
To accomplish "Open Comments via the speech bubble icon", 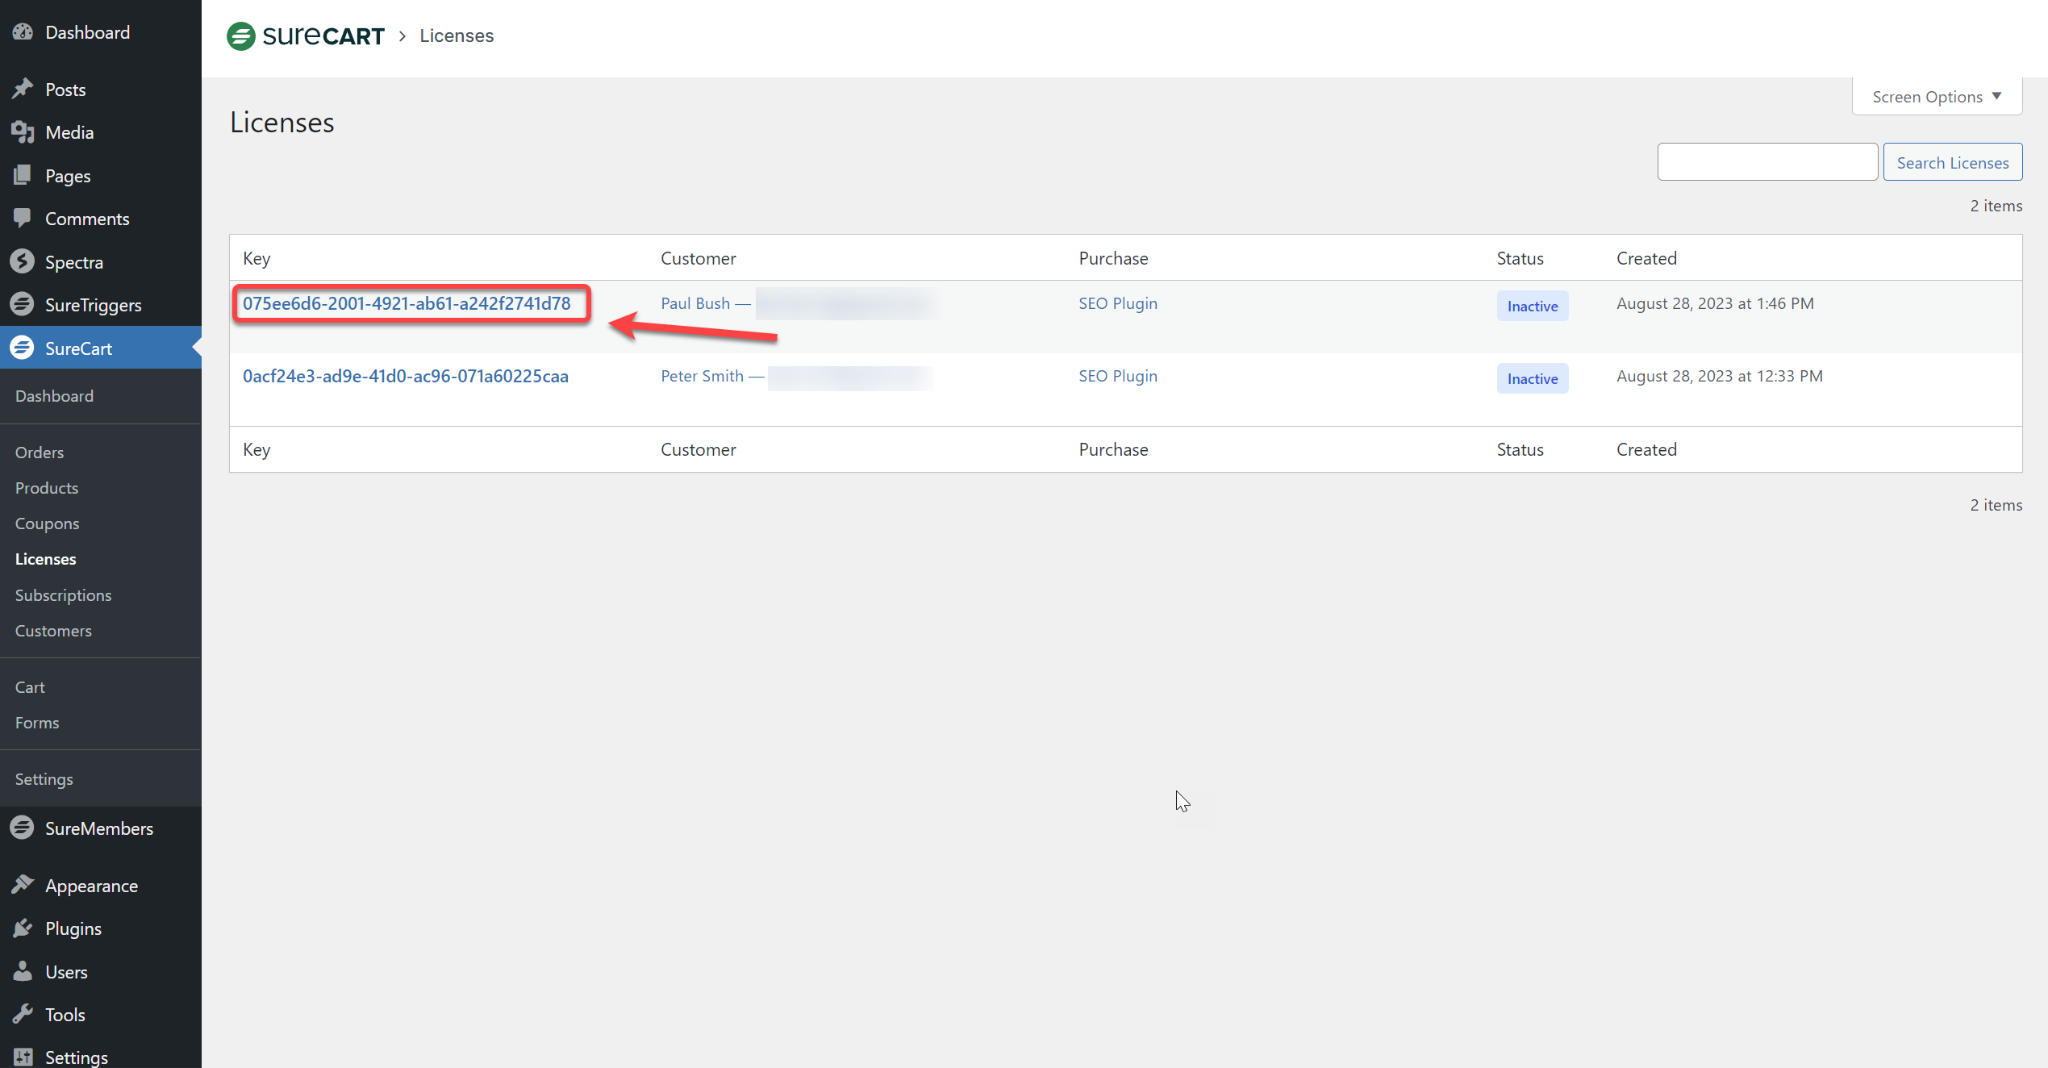I will [23, 218].
